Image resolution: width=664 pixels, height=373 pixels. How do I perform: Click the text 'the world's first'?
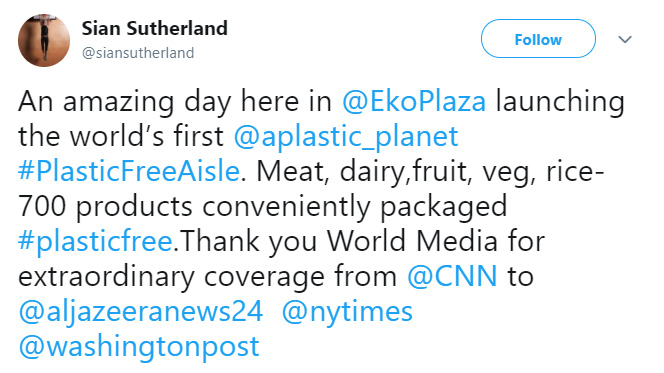(121, 137)
